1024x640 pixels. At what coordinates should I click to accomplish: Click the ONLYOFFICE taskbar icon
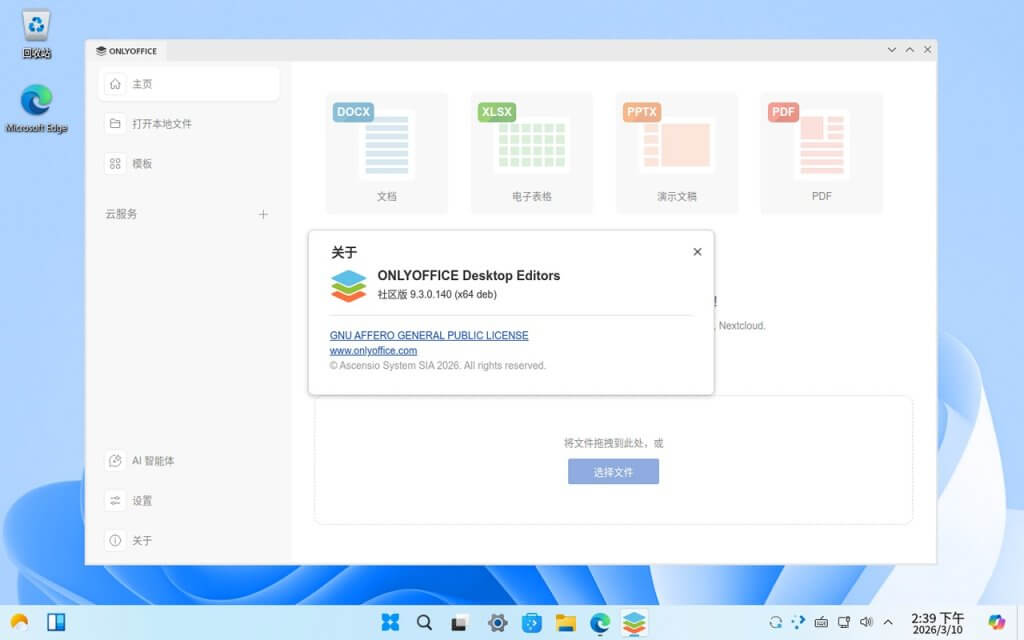[x=634, y=622]
